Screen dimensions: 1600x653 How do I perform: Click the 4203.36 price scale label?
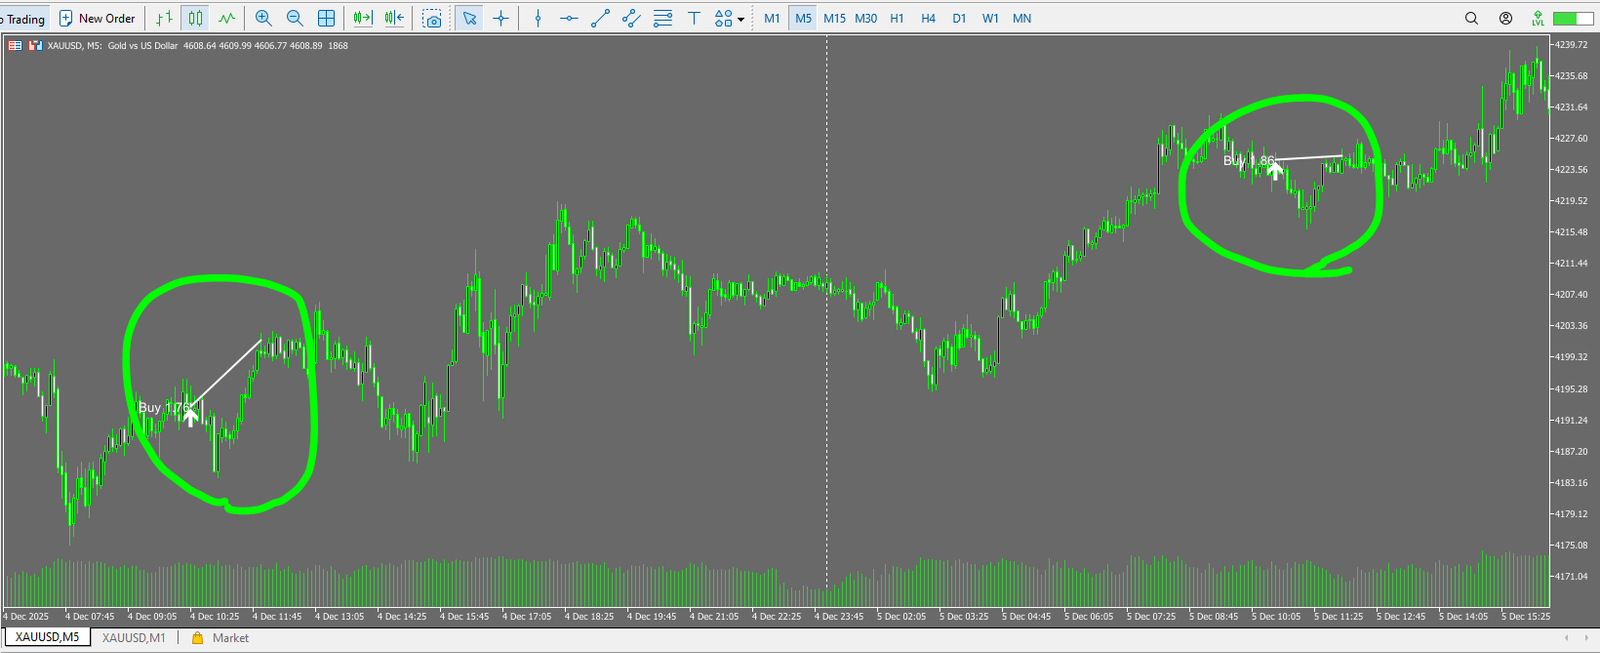click(x=1571, y=326)
